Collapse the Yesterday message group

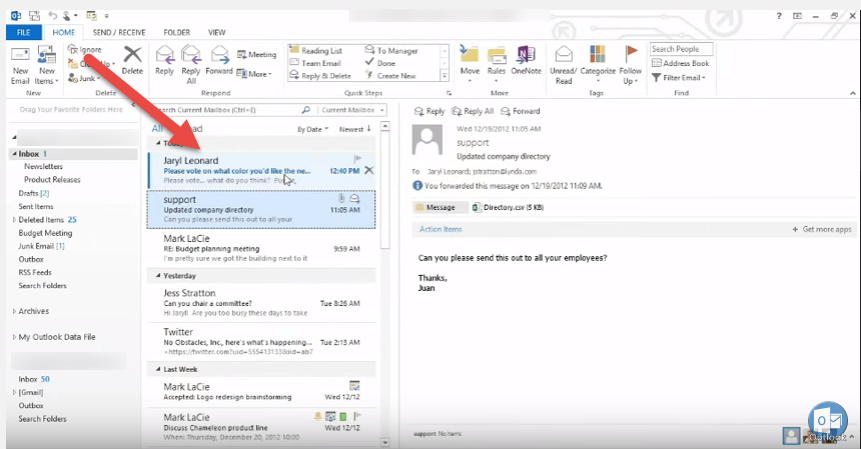pyautogui.click(x=158, y=276)
